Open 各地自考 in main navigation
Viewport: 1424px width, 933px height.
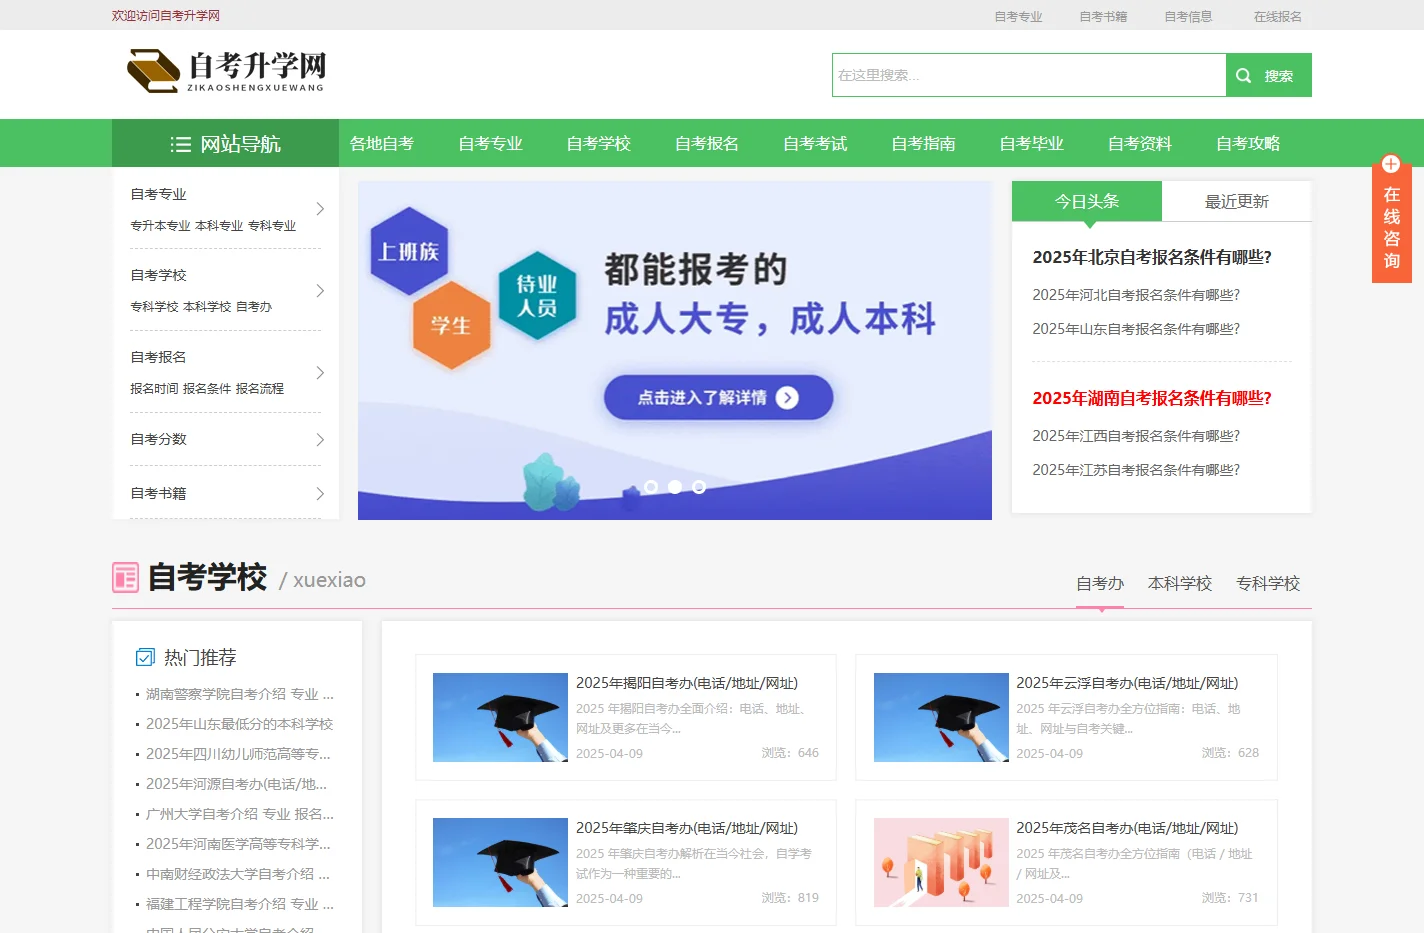click(382, 143)
